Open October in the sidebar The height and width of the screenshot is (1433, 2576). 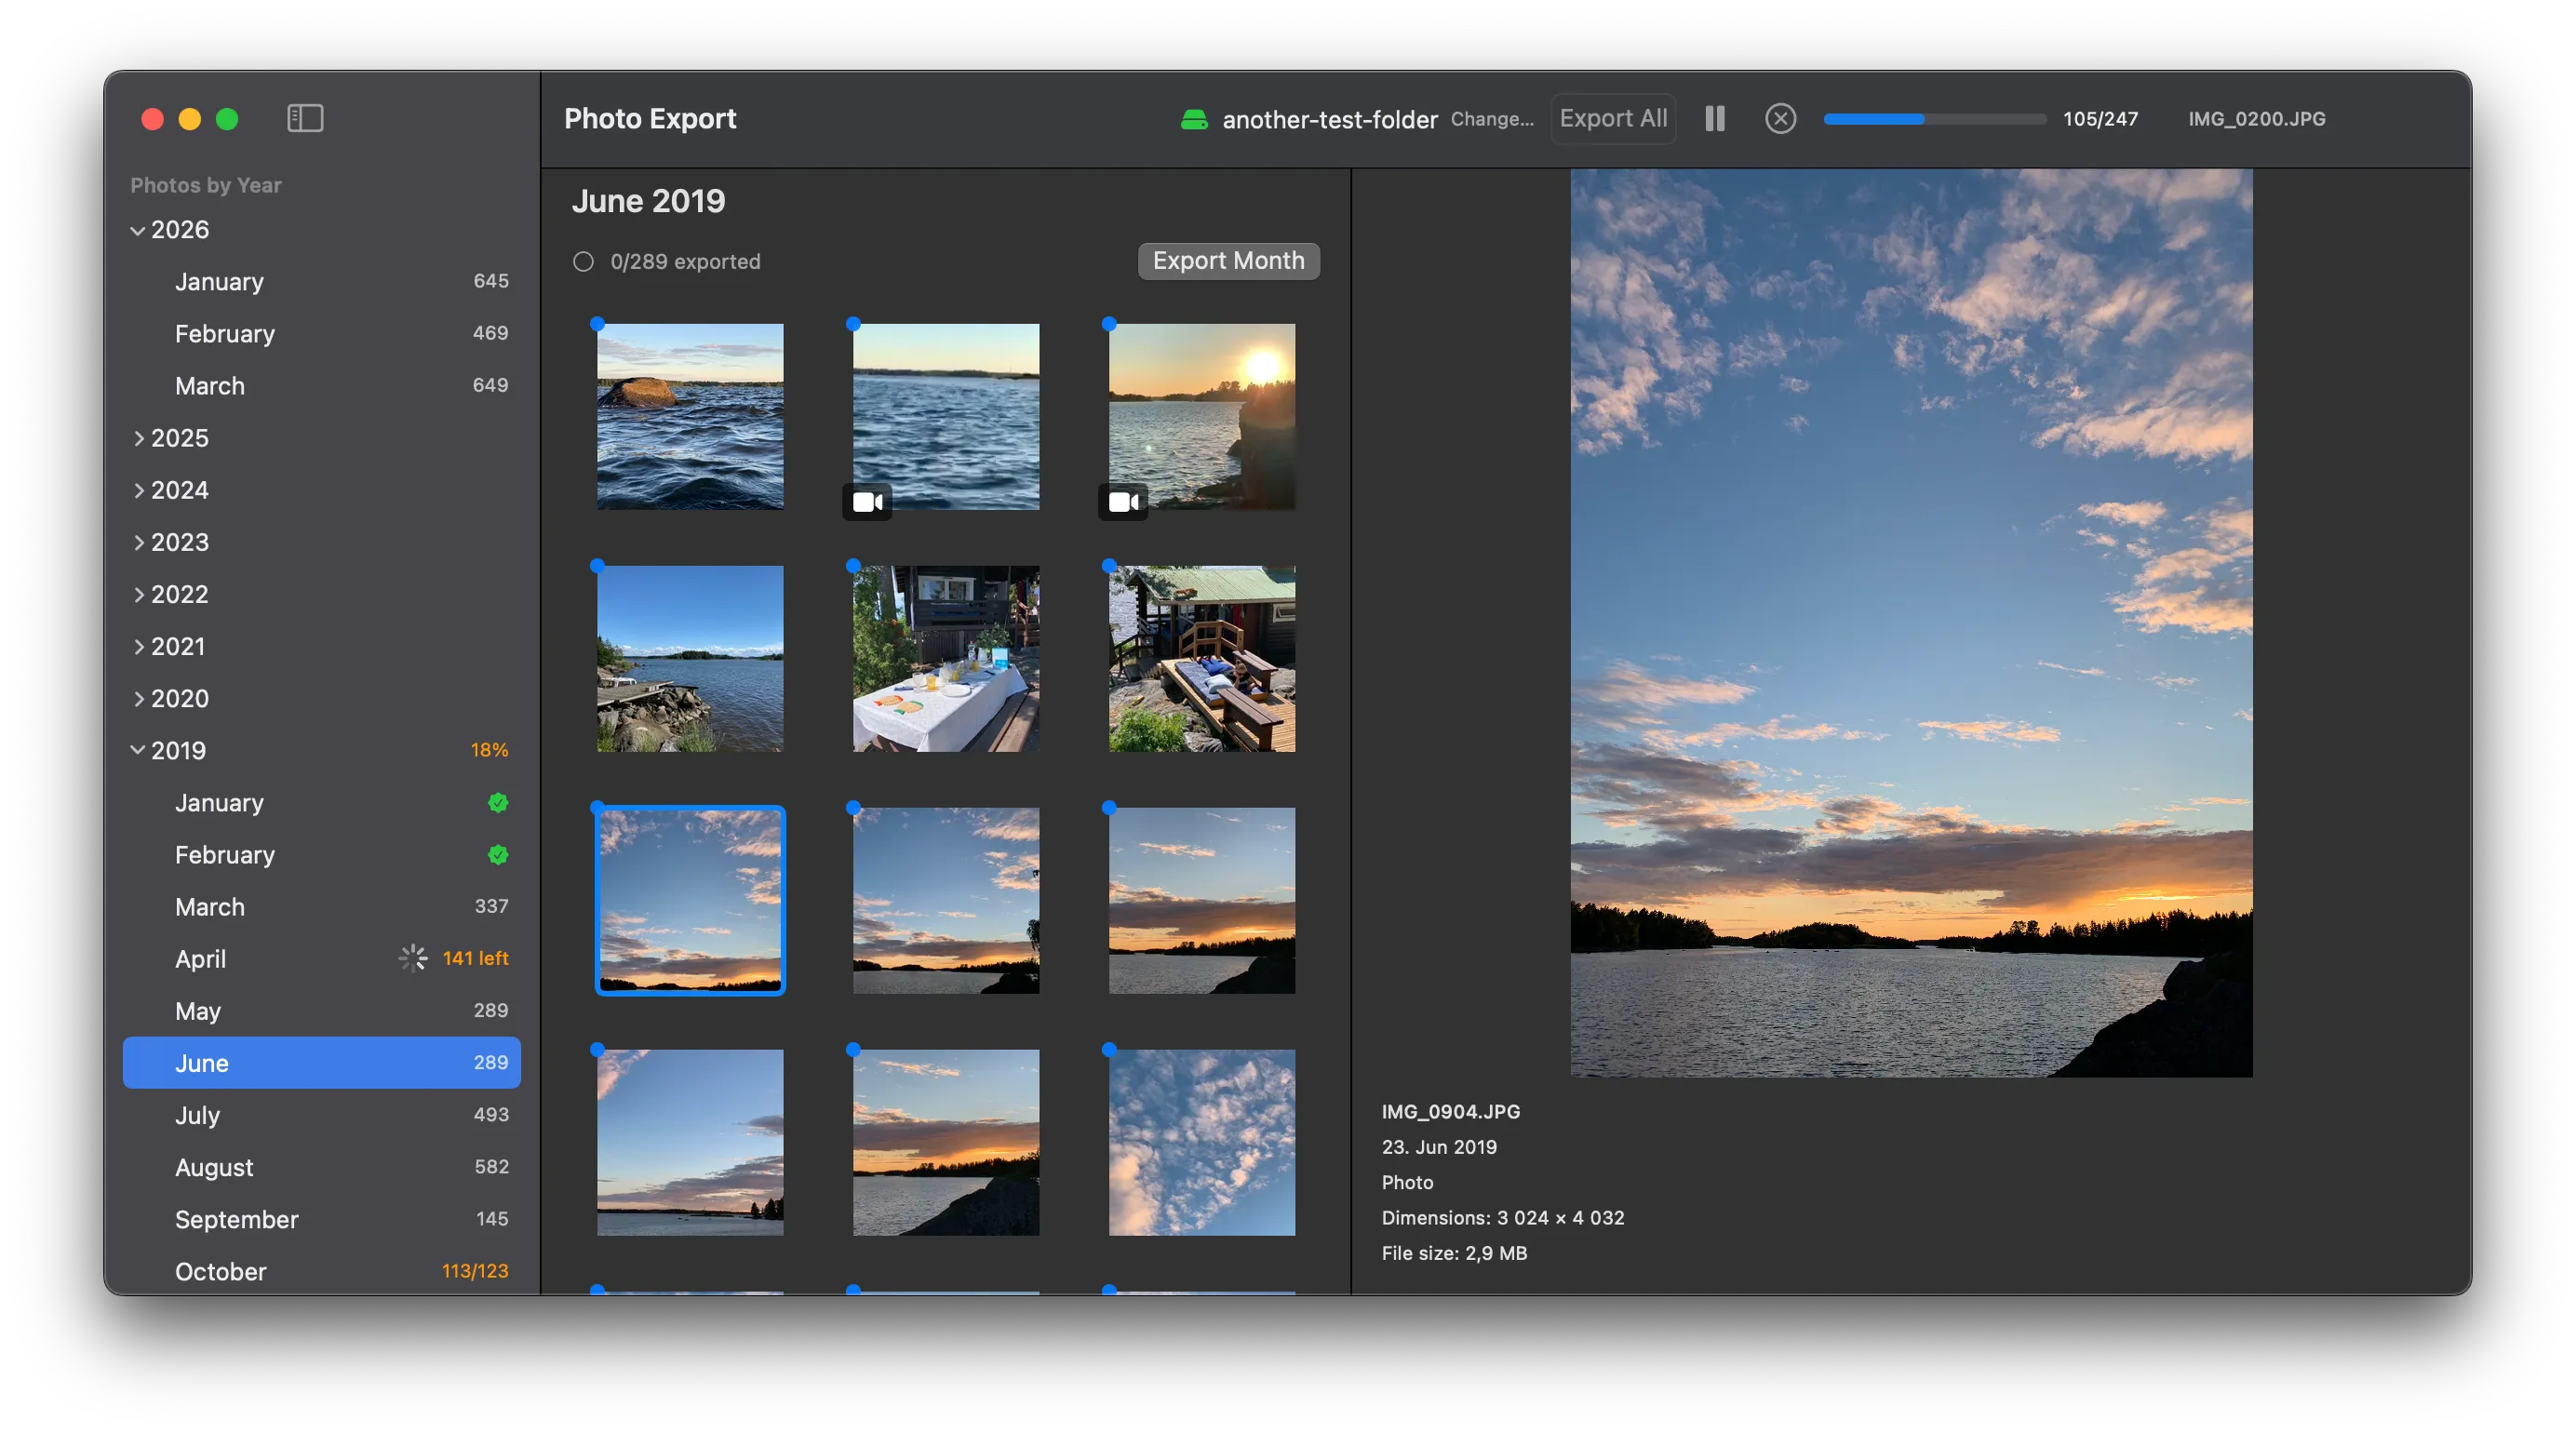220,1271
